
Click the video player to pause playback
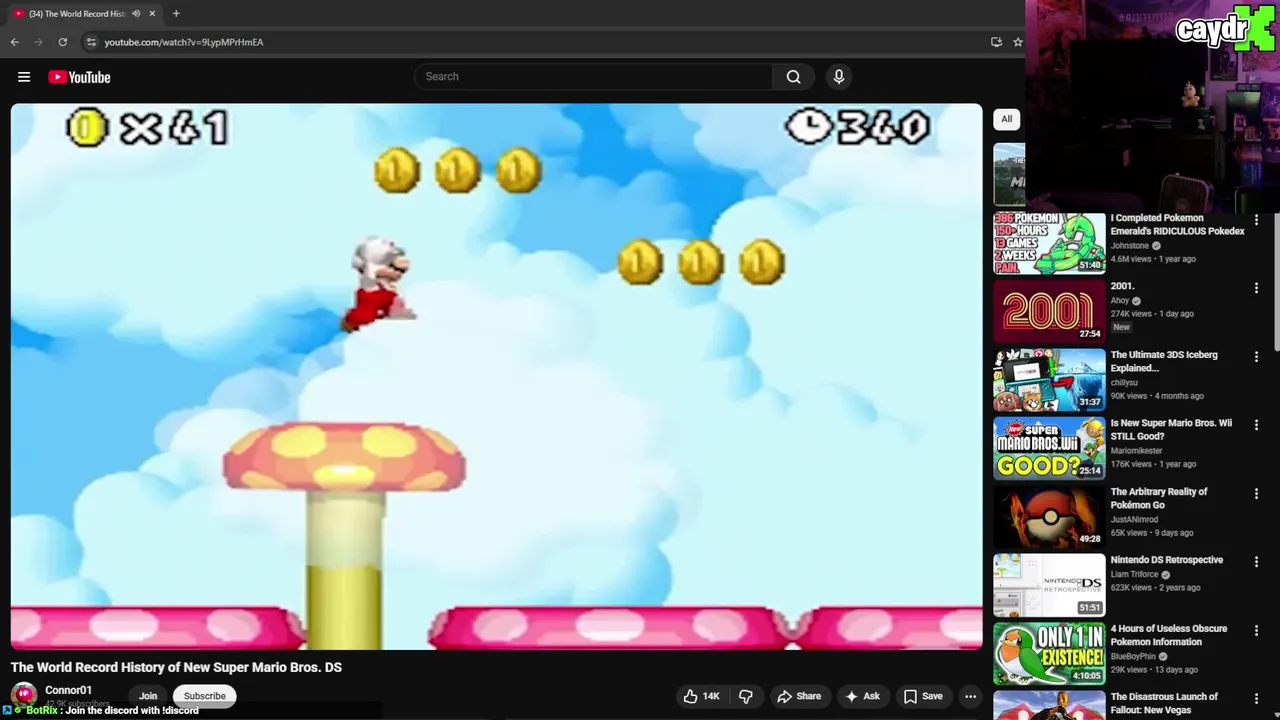(497, 377)
